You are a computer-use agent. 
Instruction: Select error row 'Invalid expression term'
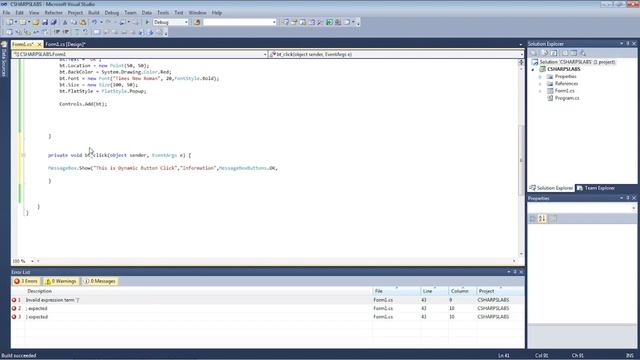tap(267, 300)
